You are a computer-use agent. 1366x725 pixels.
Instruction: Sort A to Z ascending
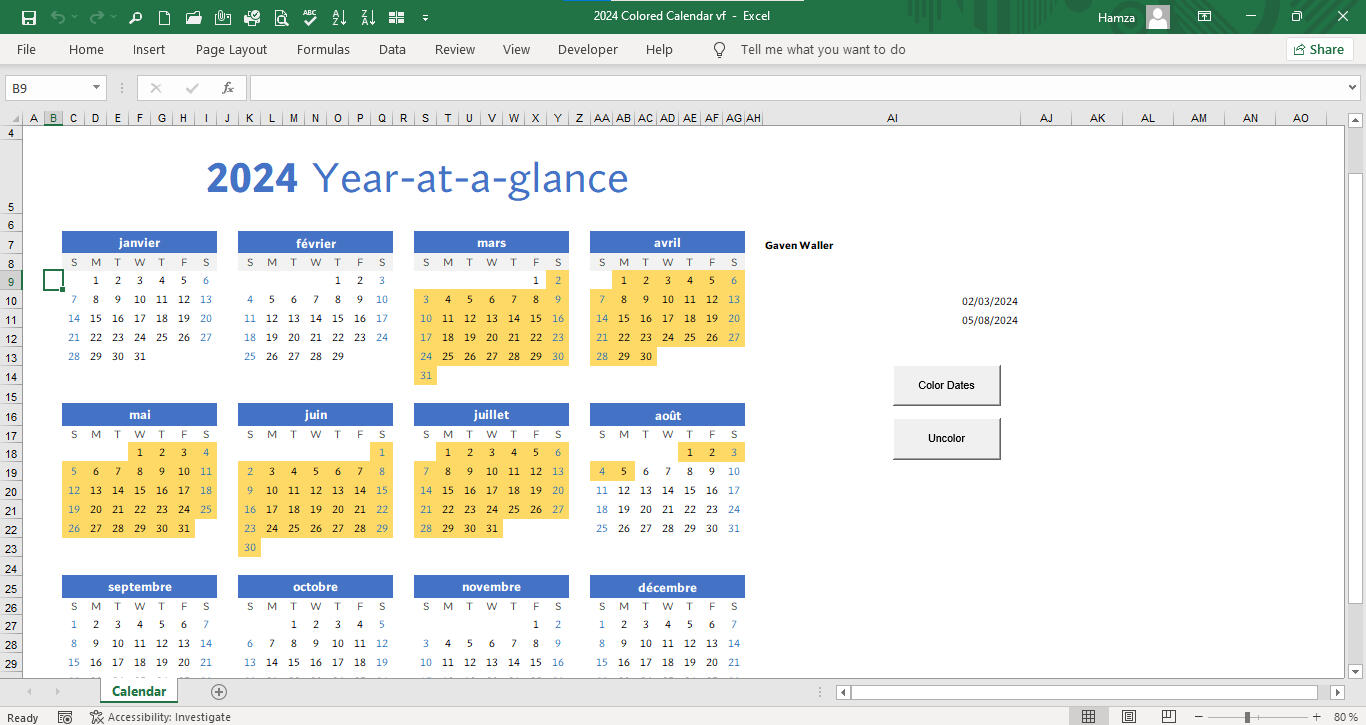click(339, 17)
